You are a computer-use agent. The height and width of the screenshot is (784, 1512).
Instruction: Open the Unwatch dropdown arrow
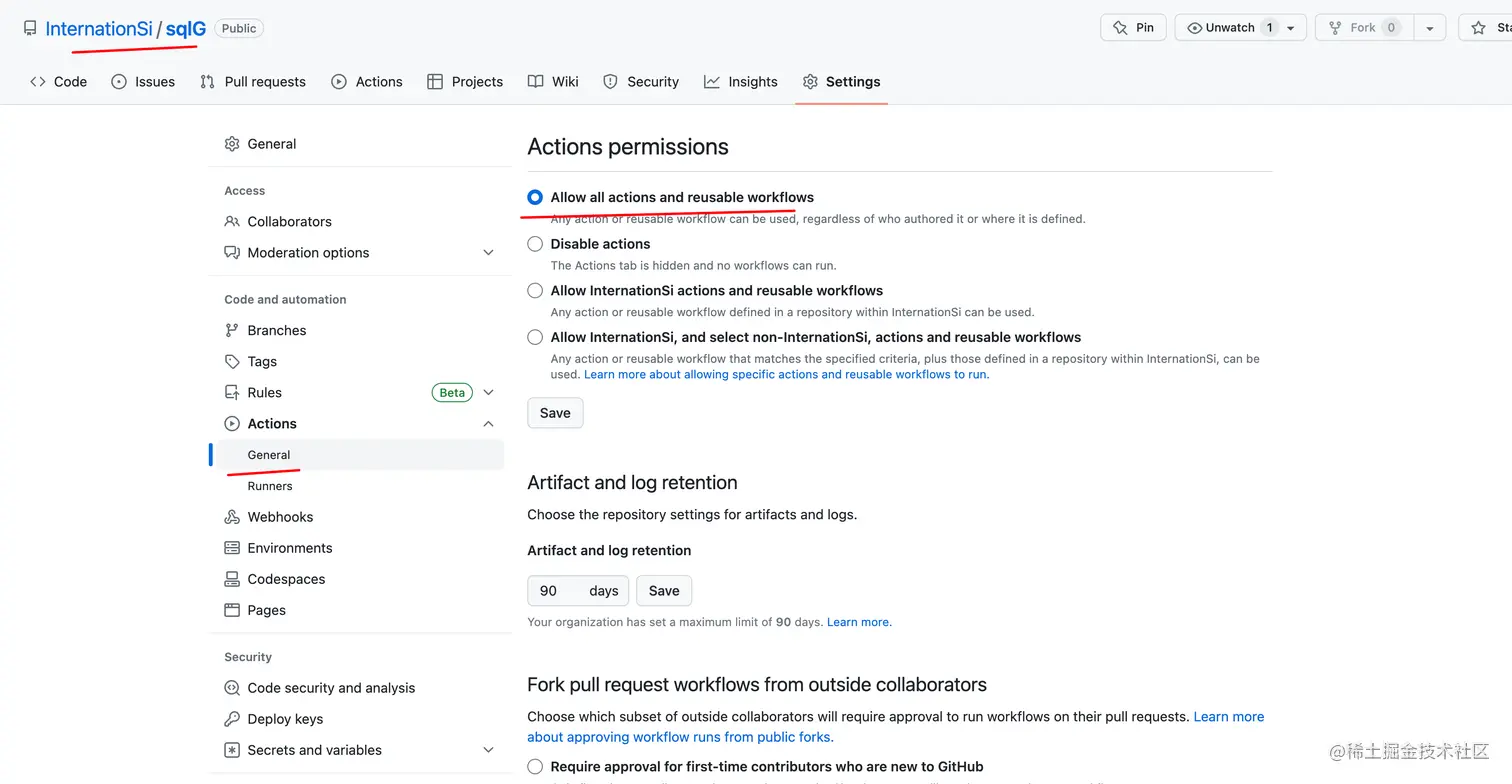[x=1291, y=28]
